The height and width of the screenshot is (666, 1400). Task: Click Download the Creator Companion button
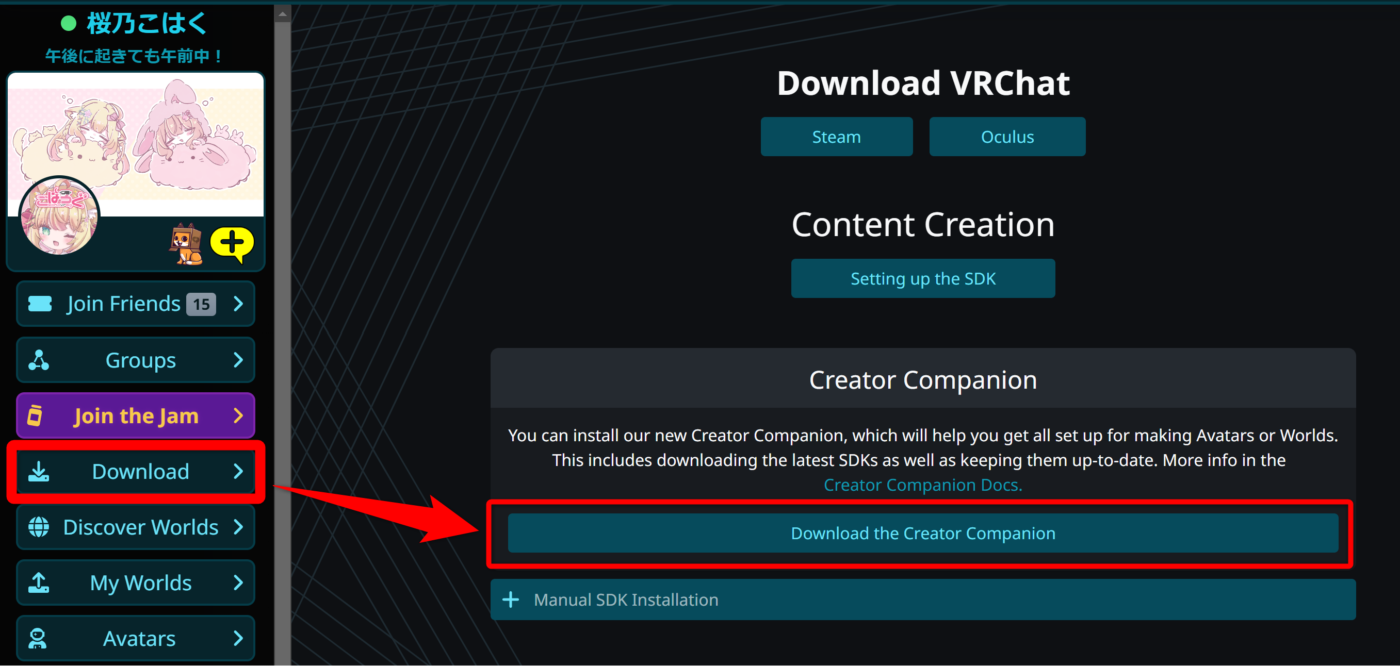tap(923, 533)
